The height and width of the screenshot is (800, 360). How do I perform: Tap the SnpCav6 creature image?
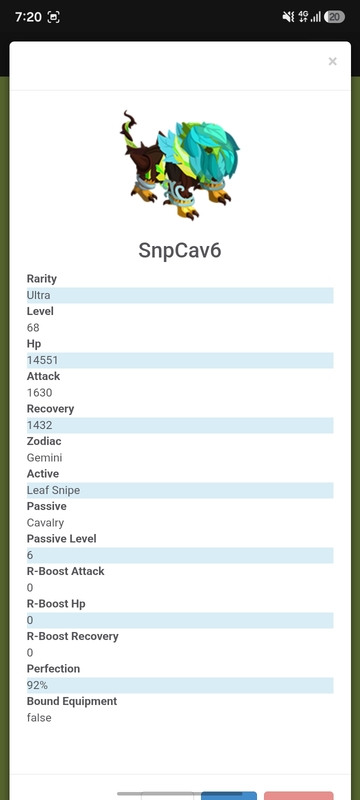click(180, 165)
